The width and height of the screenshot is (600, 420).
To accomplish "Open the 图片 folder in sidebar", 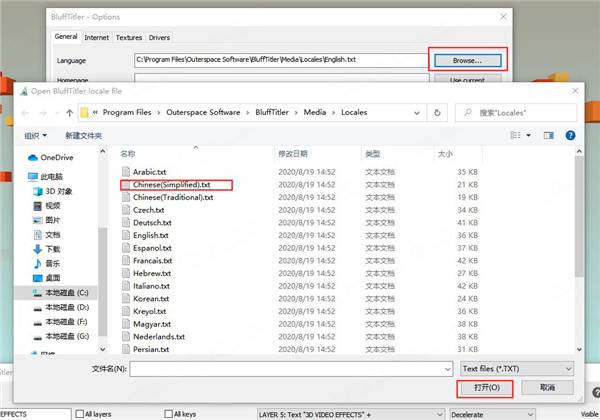I will (x=47, y=220).
